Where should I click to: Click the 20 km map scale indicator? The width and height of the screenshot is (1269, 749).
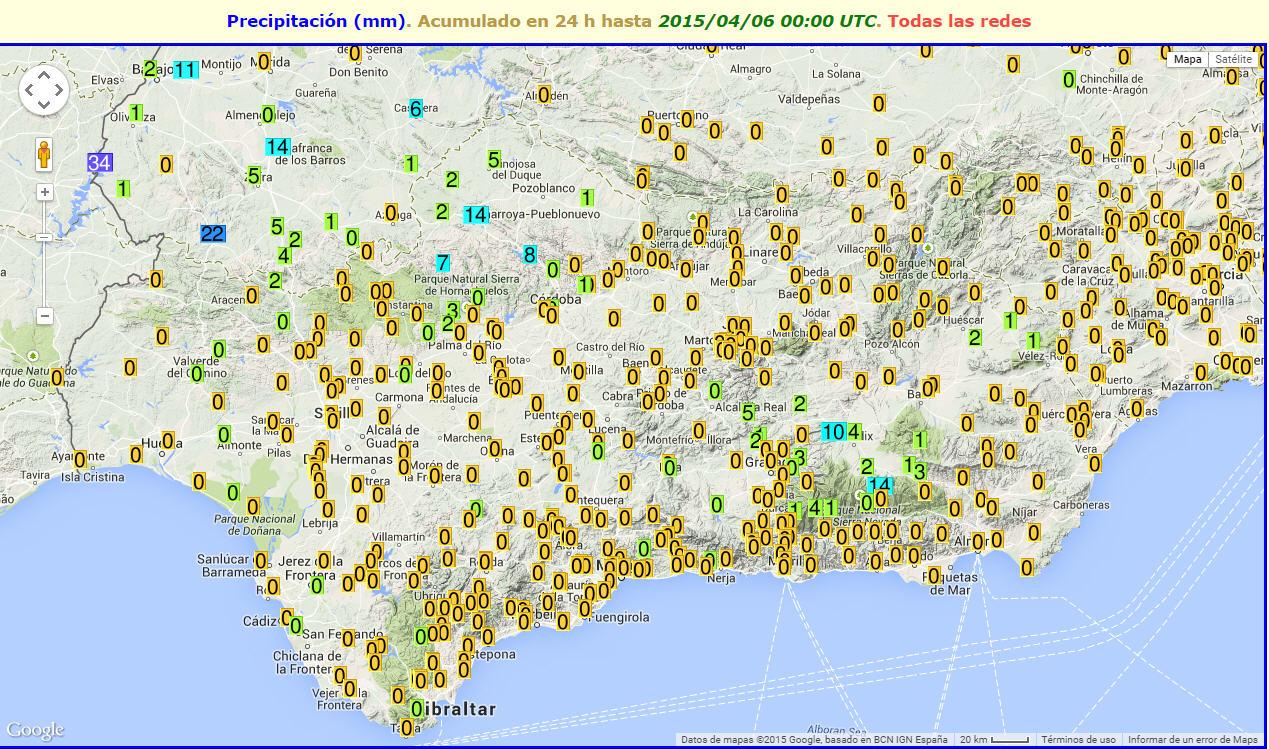tap(993, 740)
